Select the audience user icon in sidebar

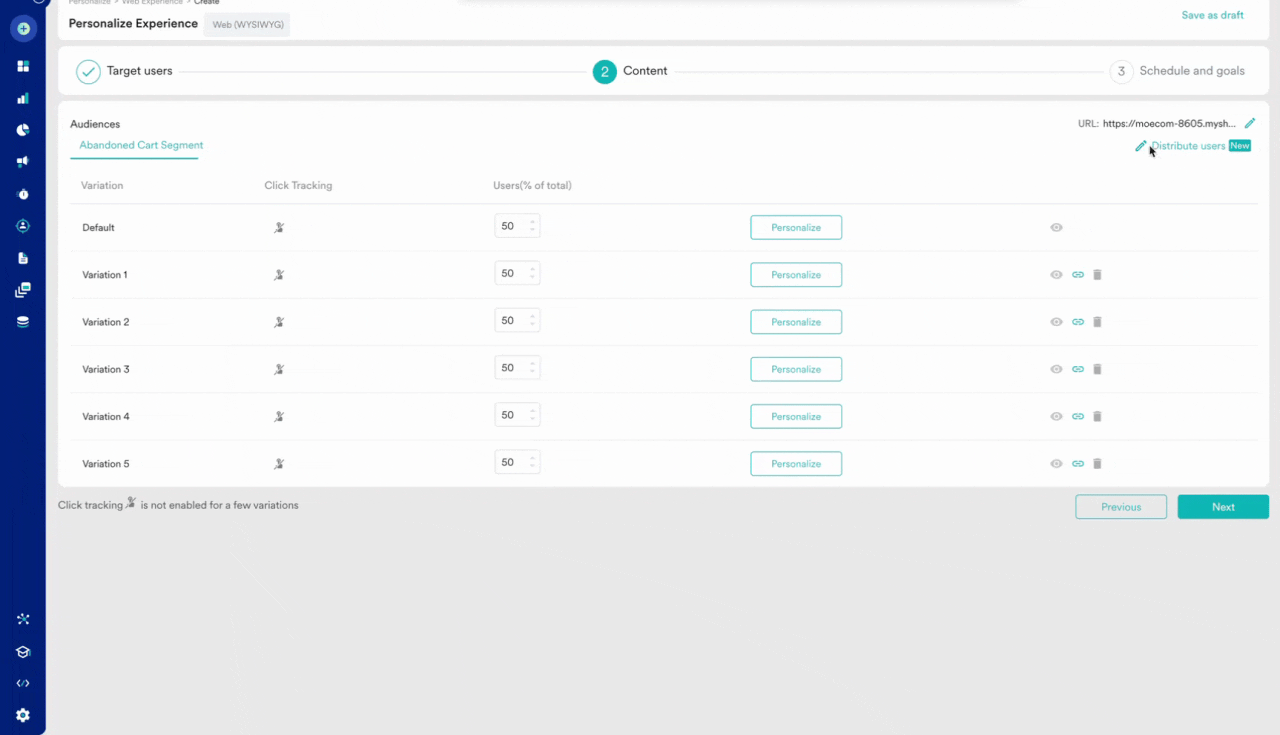22,226
